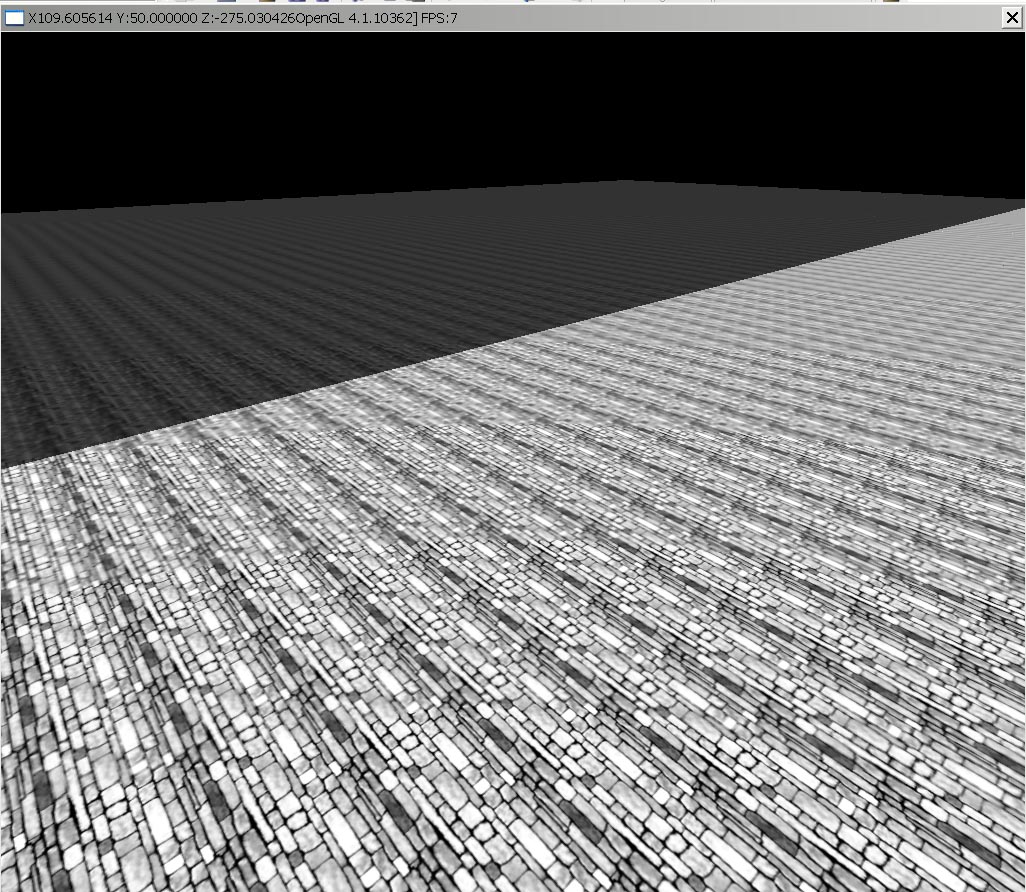Image resolution: width=1026 pixels, height=892 pixels.
Task: Click the left end of the dark terrain horizon
Action: coord(5,213)
